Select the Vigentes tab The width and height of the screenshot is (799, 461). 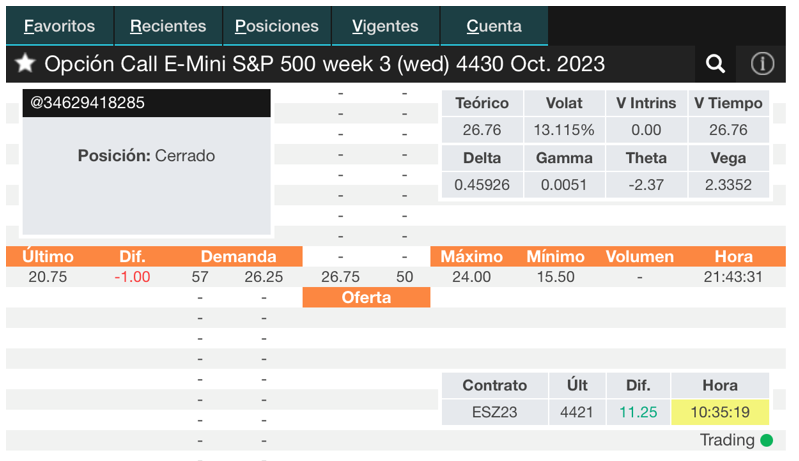[385, 26]
